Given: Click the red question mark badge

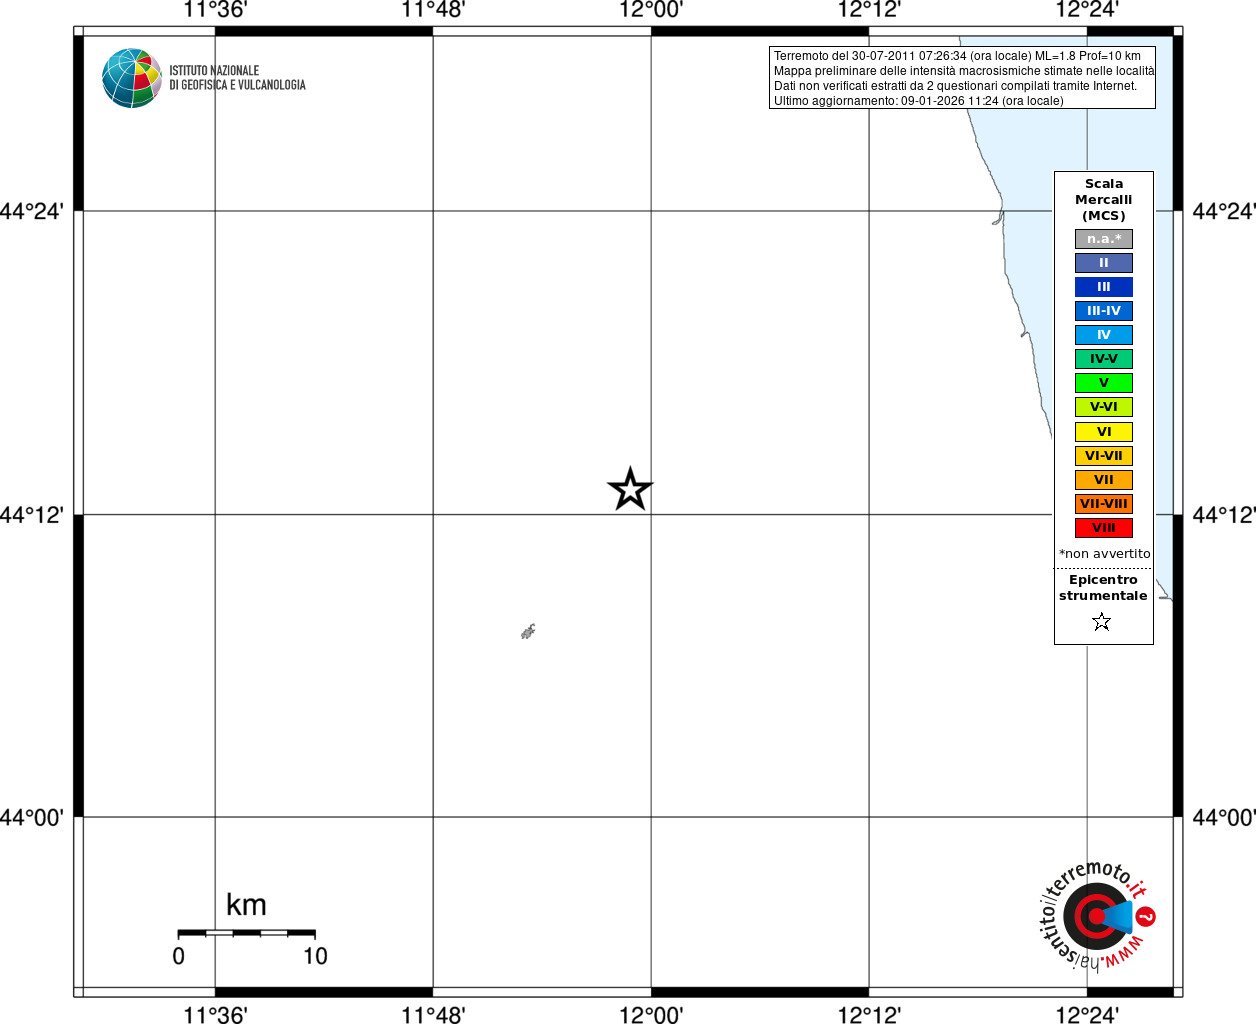Looking at the screenshot, I should 1146,916.
